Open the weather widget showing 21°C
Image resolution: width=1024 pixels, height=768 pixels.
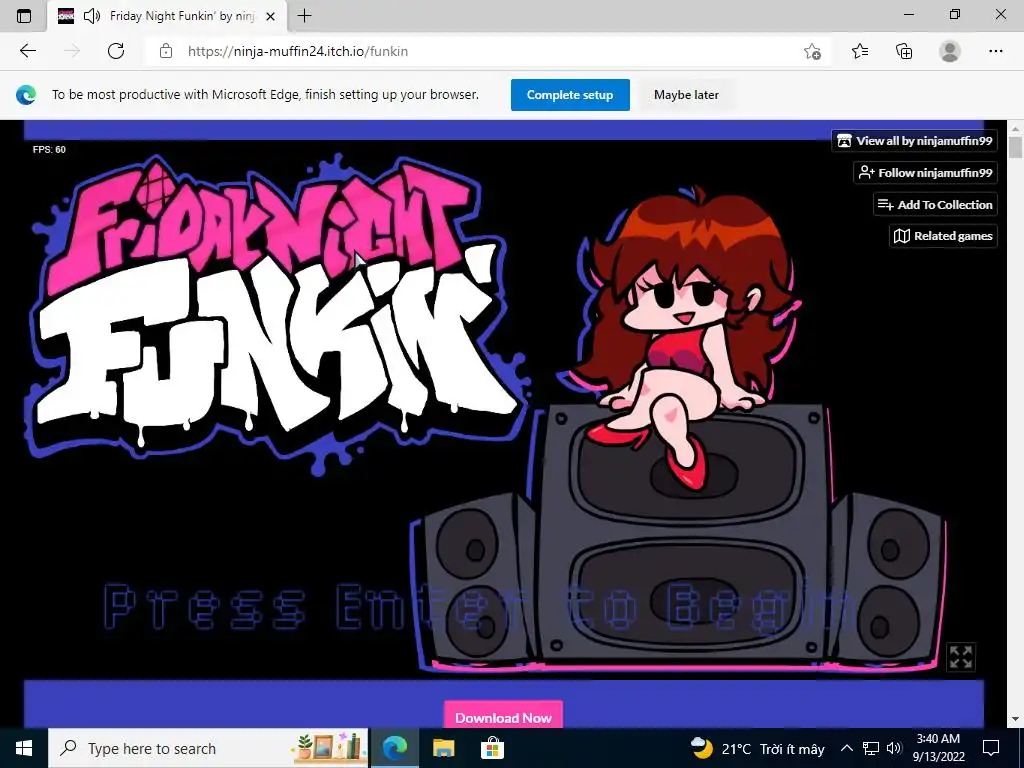(x=758, y=748)
